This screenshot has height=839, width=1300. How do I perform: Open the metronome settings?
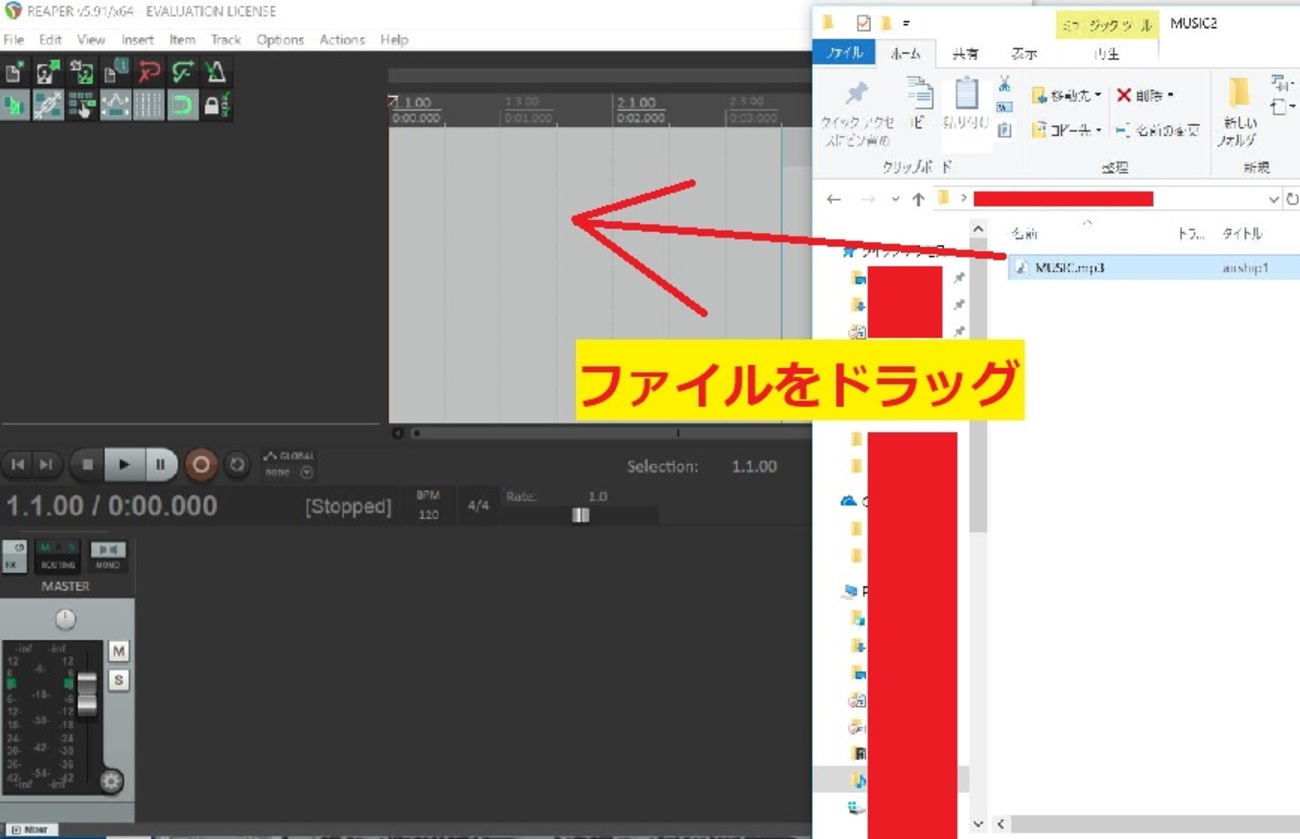click(x=216, y=71)
